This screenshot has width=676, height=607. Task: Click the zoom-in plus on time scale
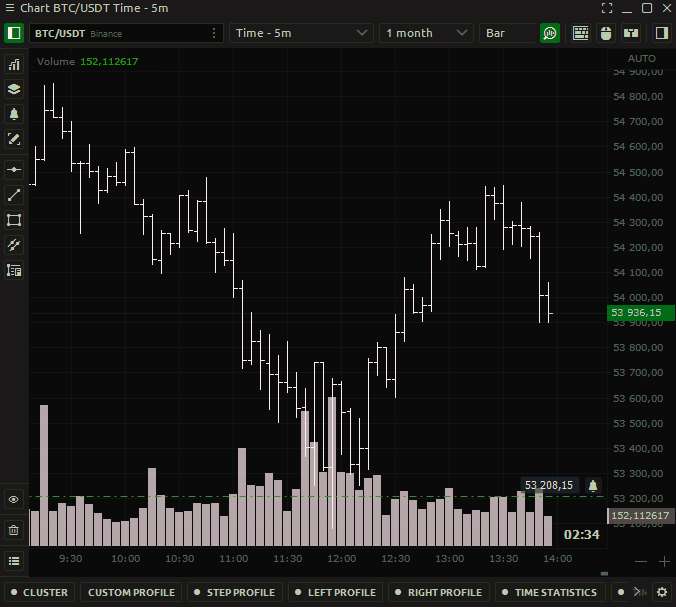pyautogui.click(x=664, y=561)
